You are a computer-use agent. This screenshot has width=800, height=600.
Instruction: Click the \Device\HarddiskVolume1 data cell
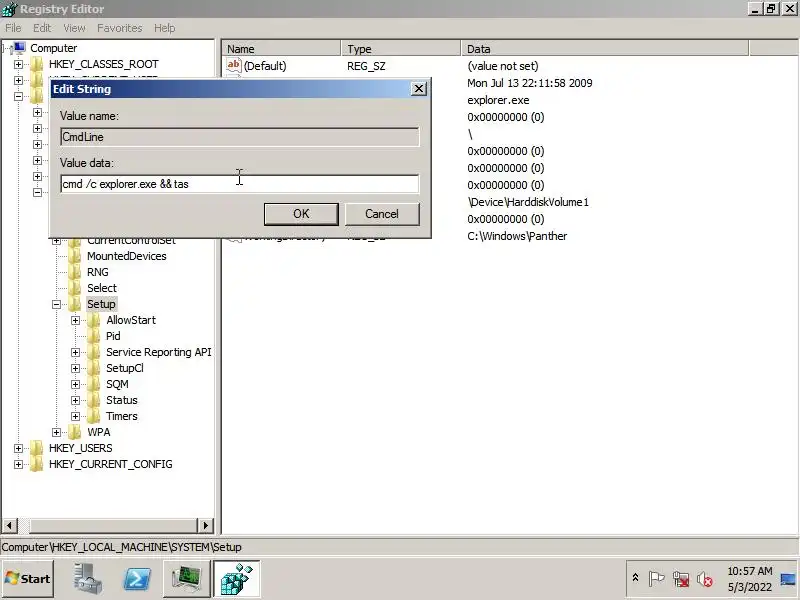(x=528, y=202)
